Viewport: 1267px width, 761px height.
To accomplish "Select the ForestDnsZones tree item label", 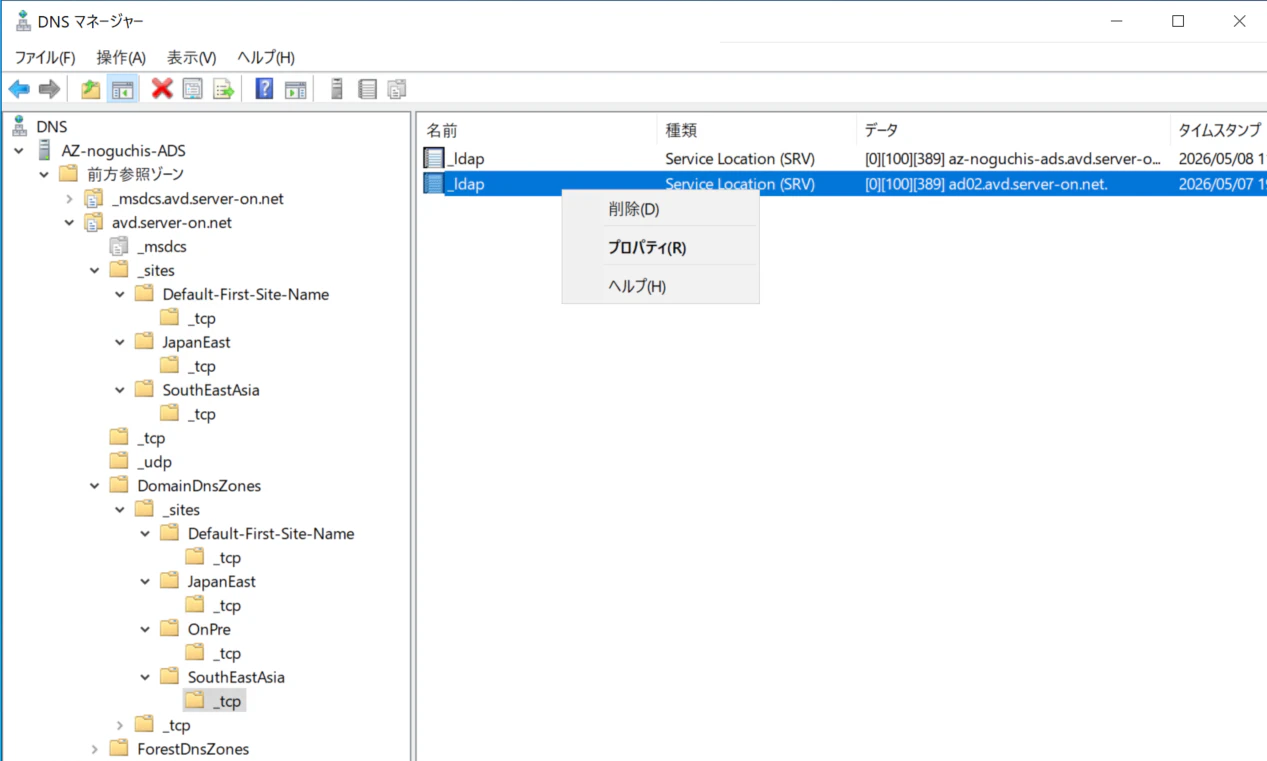I will point(193,749).
